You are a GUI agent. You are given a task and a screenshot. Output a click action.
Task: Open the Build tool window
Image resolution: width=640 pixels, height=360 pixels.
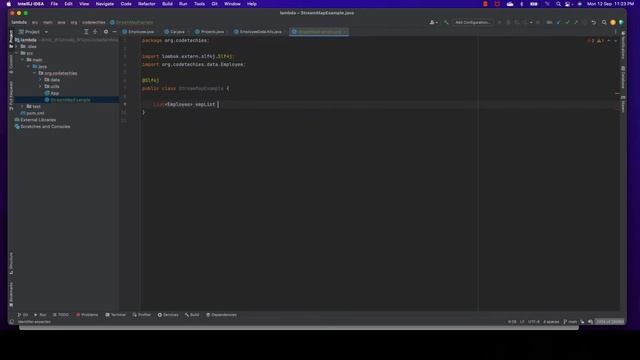(192, 315)
